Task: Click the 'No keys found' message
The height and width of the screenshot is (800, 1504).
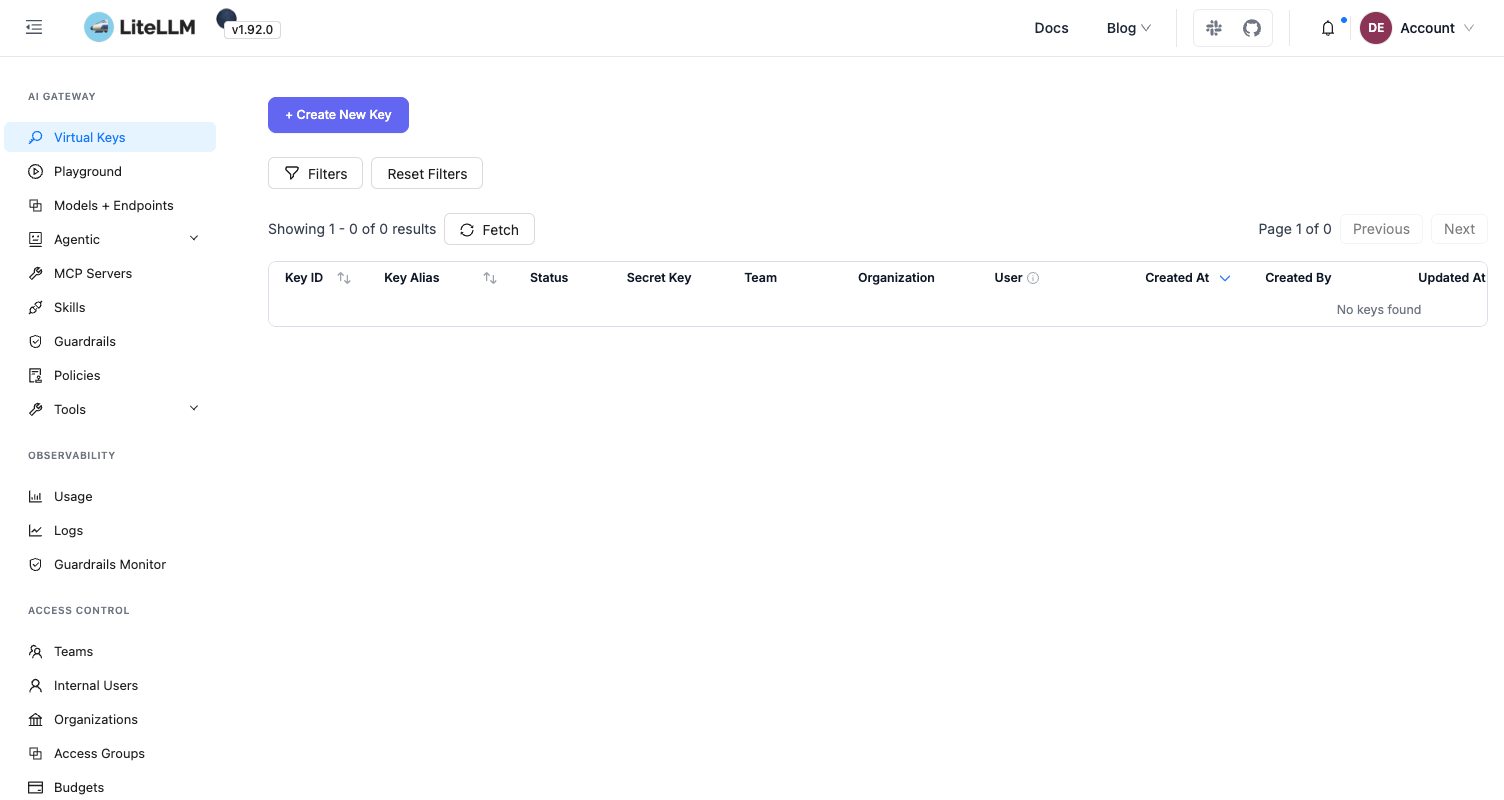Action: pos(1379,310)
